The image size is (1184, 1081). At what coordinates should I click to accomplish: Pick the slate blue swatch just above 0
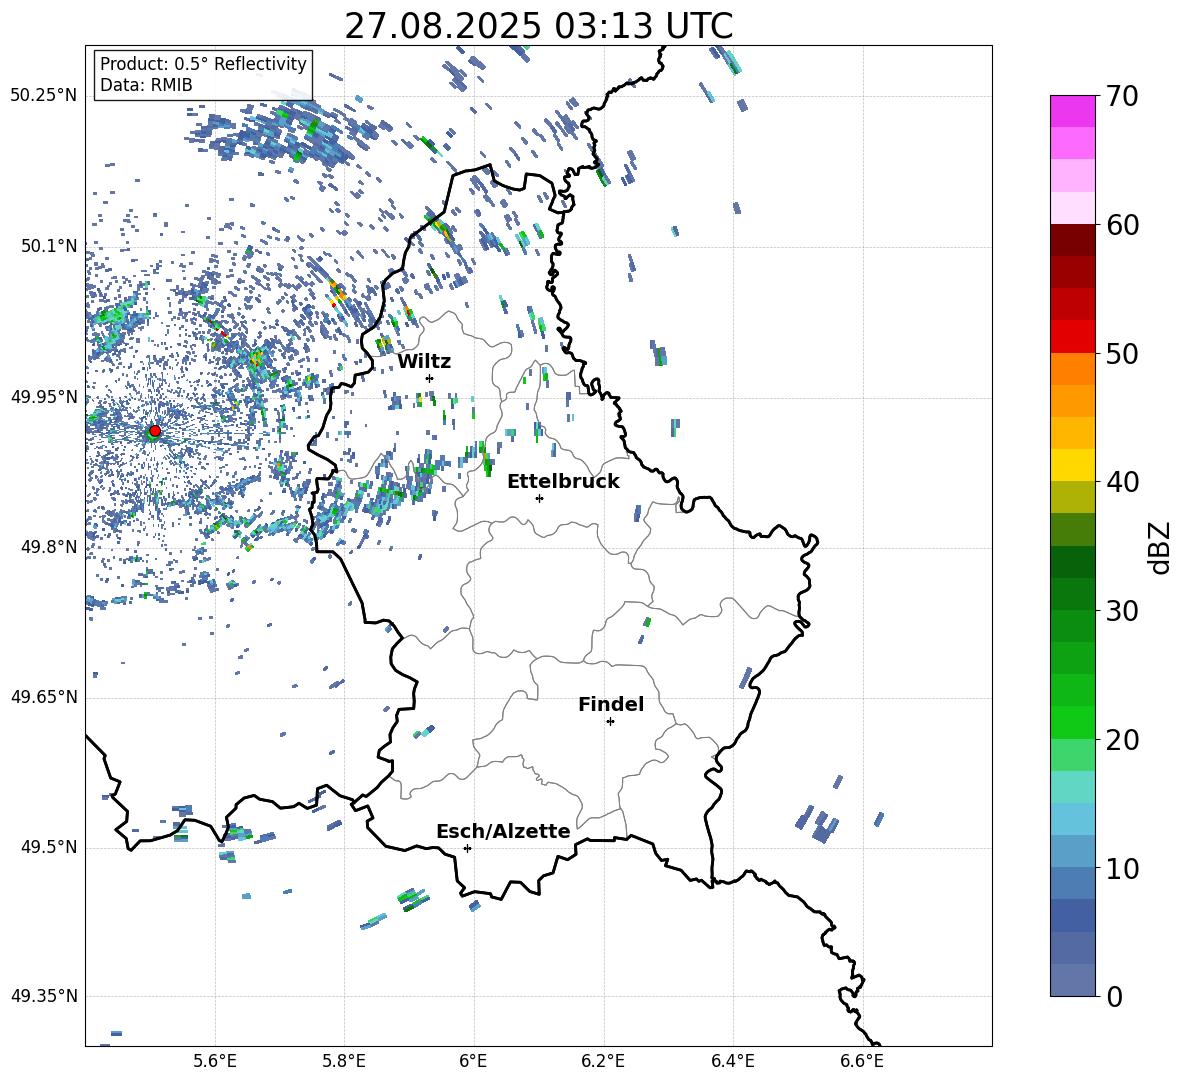[x=1072, y=980]
